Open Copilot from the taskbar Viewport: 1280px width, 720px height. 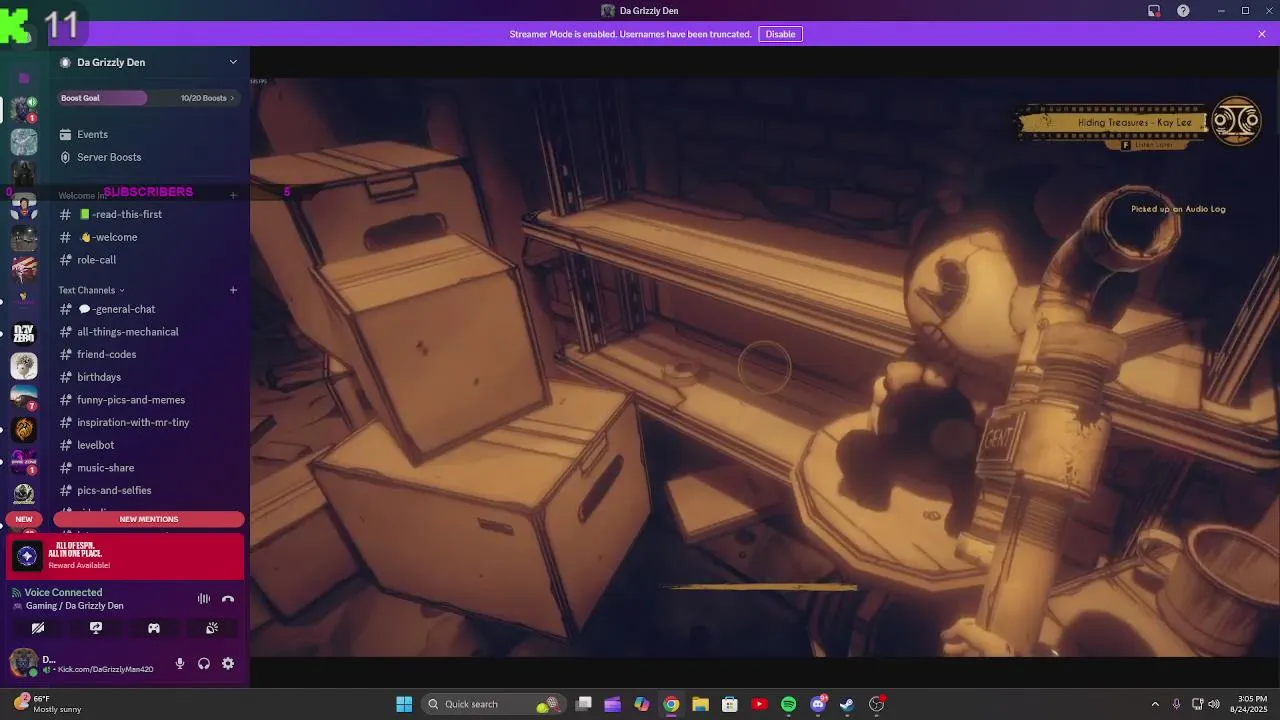(x=642, y=704)
